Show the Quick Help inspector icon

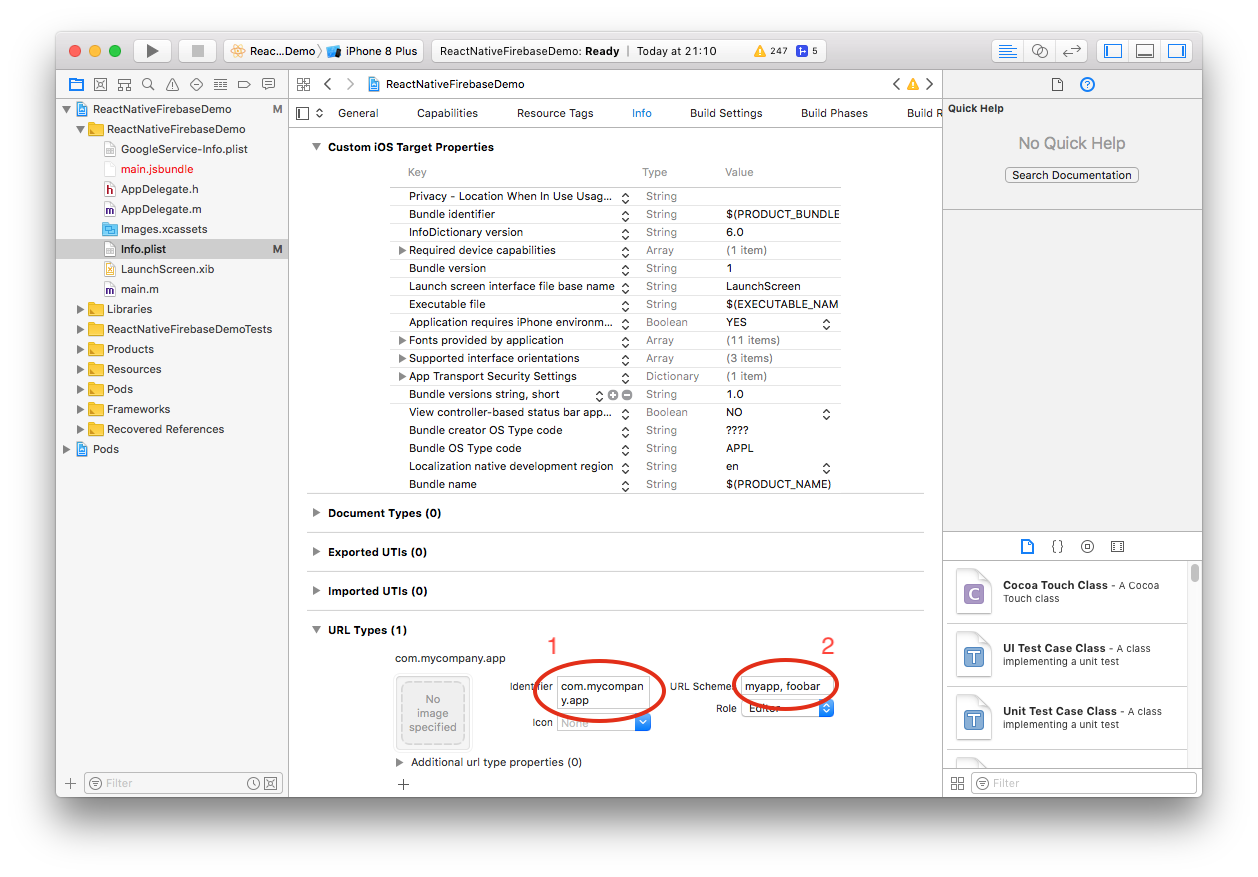(1088, 84)
